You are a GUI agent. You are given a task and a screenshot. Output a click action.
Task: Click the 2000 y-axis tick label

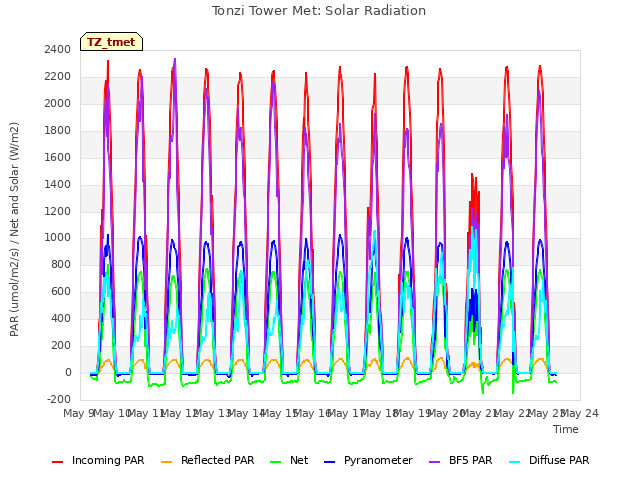click(58, 103)
